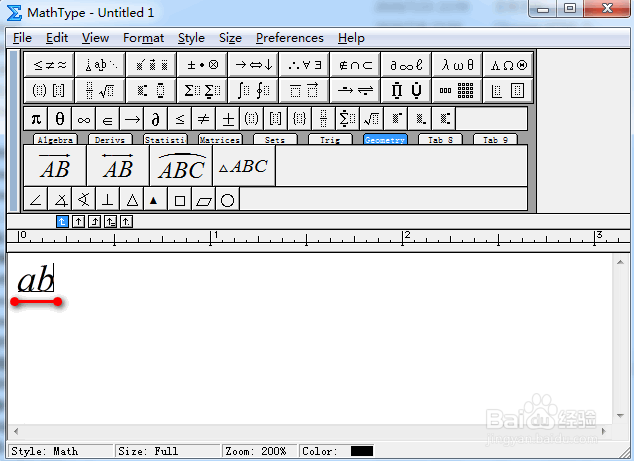The height and width of the screenshot is (461, 634).
Task: Insert the pi symbol
Action: [36, 119]
